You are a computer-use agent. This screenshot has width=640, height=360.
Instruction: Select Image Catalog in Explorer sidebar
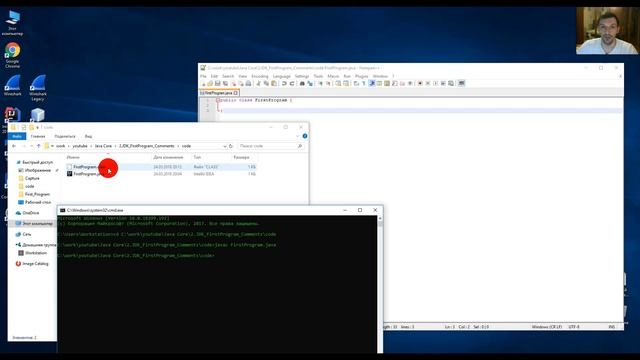[x=35, y=264]
